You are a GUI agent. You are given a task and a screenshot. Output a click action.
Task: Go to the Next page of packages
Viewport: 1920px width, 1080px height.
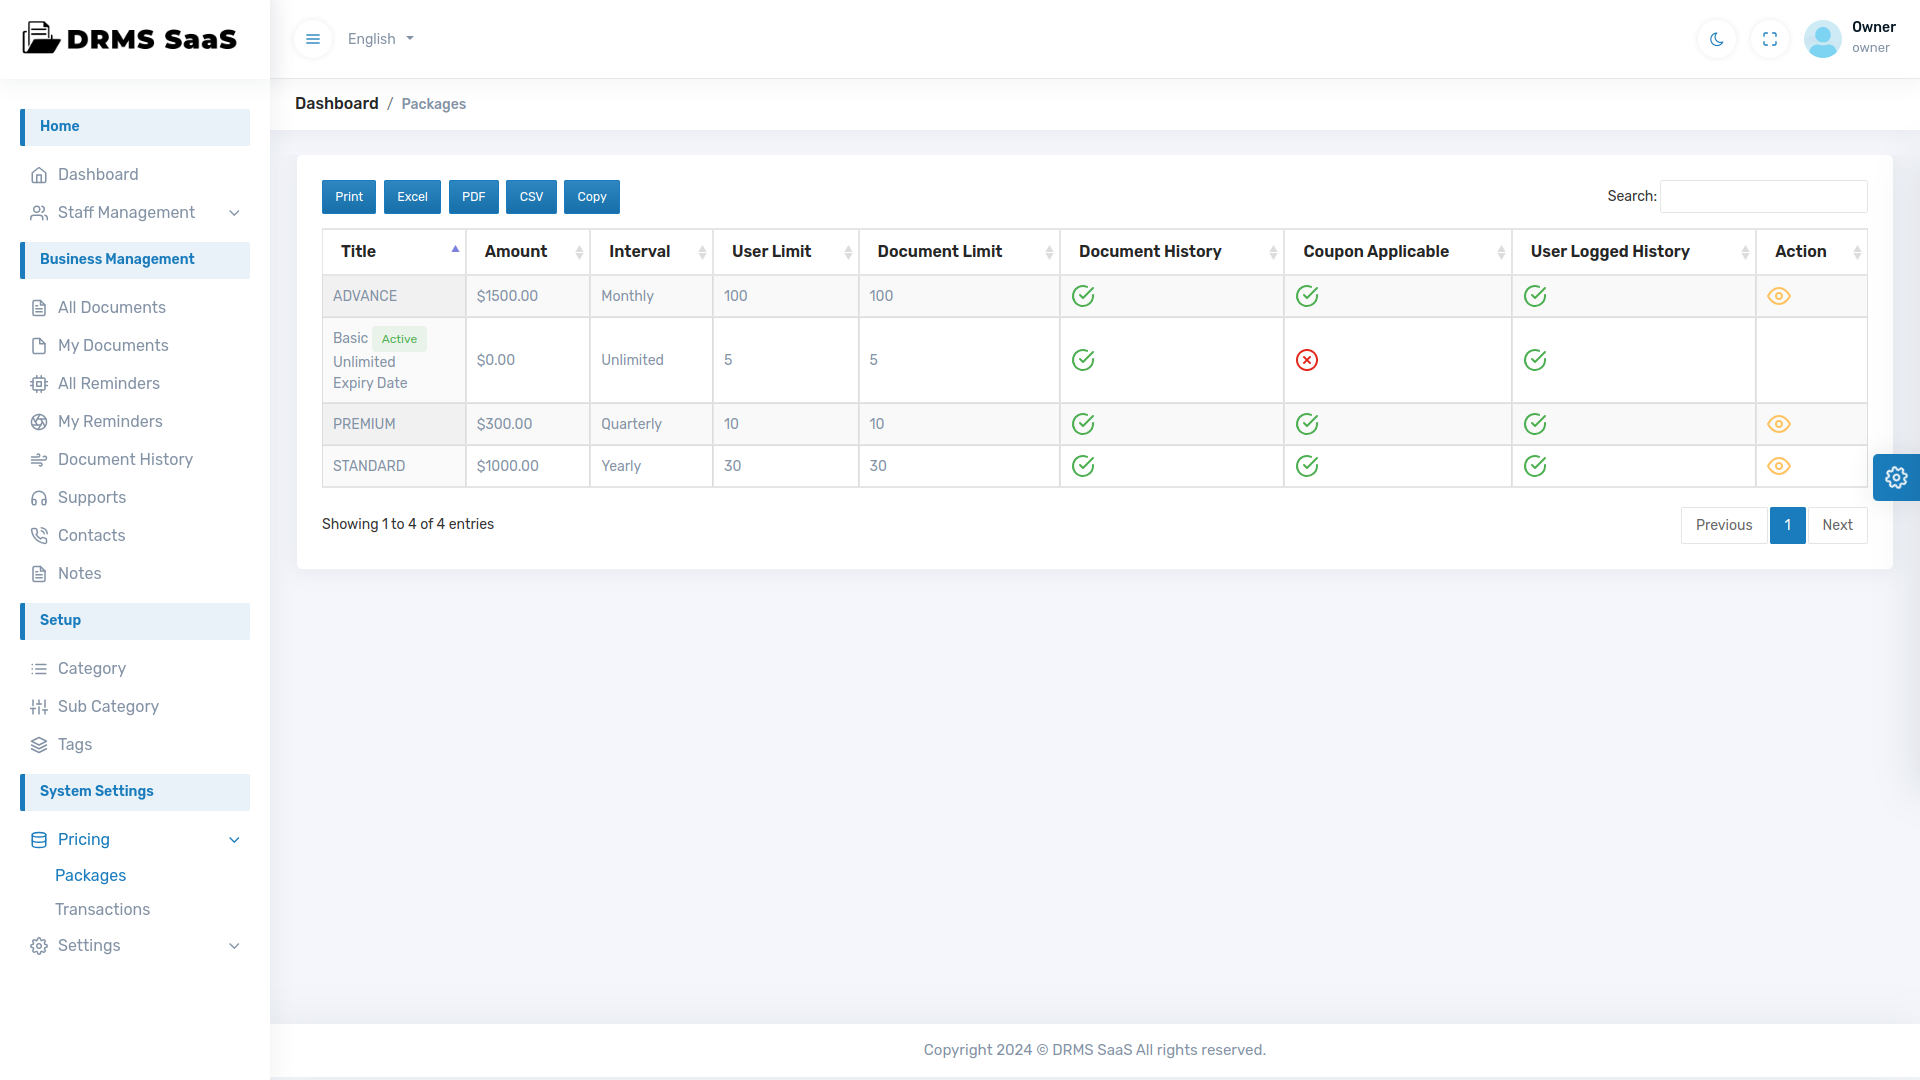(x=1838, y=525)
